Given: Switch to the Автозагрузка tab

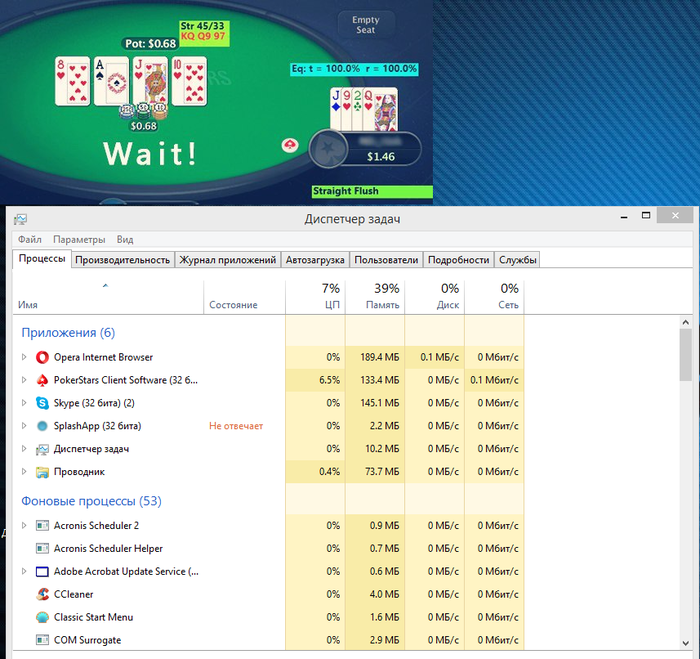Looking at the screenshot, I should pyautogui.click(x=315, y=260).
